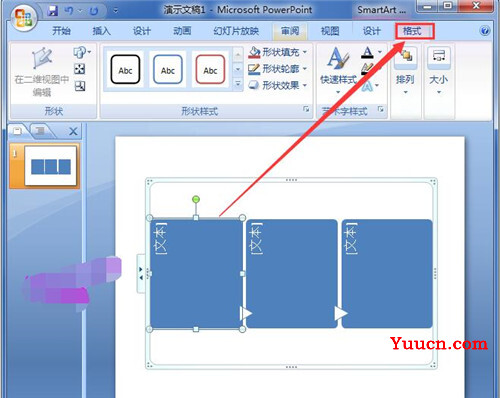This screenshot has width=500, height=398.
Task: Save the presentation via Quick Access icon
Action: coord(52,11)
